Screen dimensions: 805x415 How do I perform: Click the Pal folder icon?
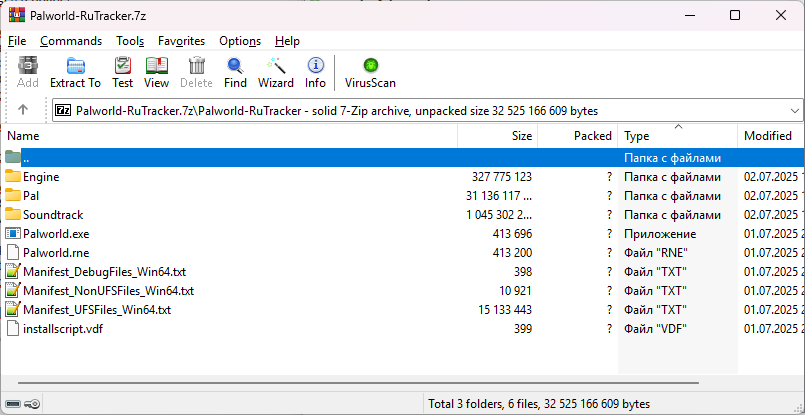[x=13, y=196]
